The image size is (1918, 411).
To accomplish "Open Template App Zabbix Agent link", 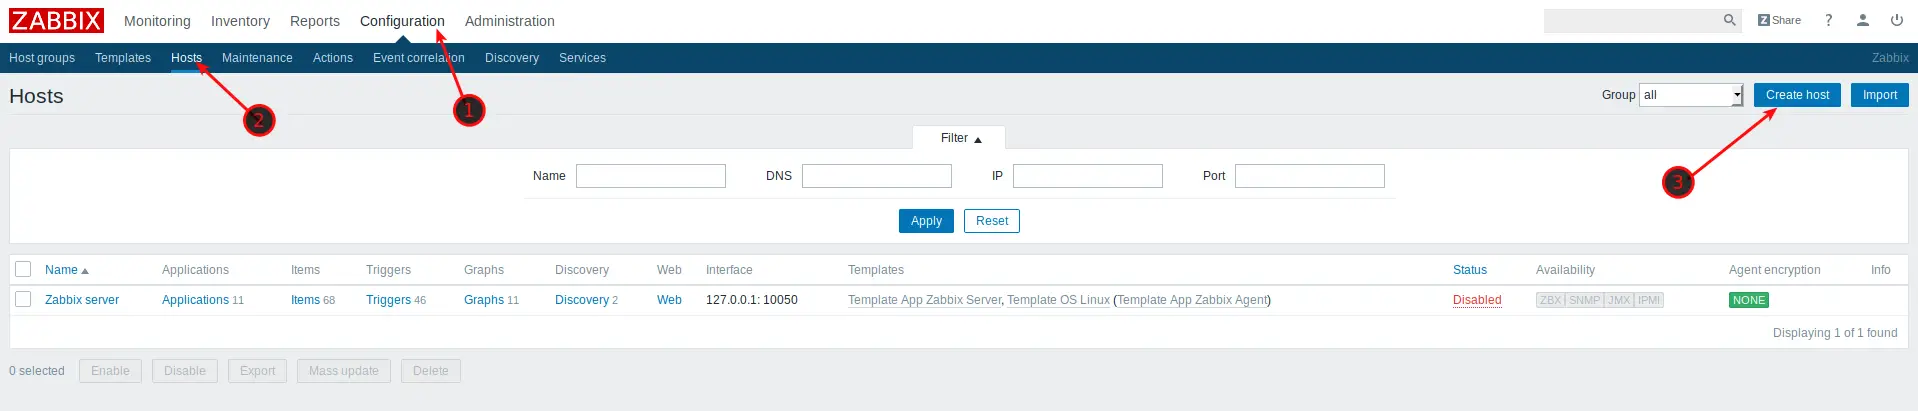I will tap(1192, 300).
